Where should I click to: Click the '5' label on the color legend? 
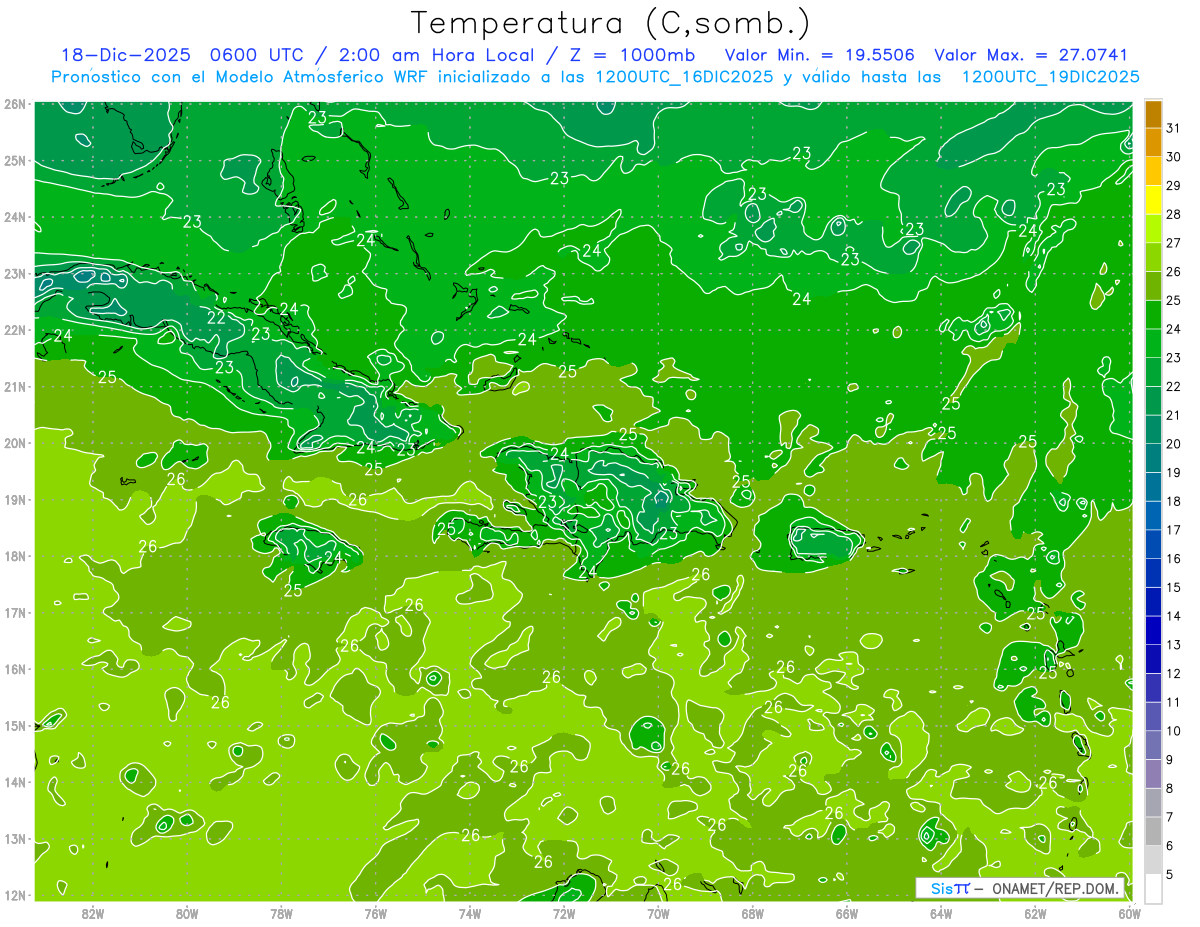(x=1170, y=875)
